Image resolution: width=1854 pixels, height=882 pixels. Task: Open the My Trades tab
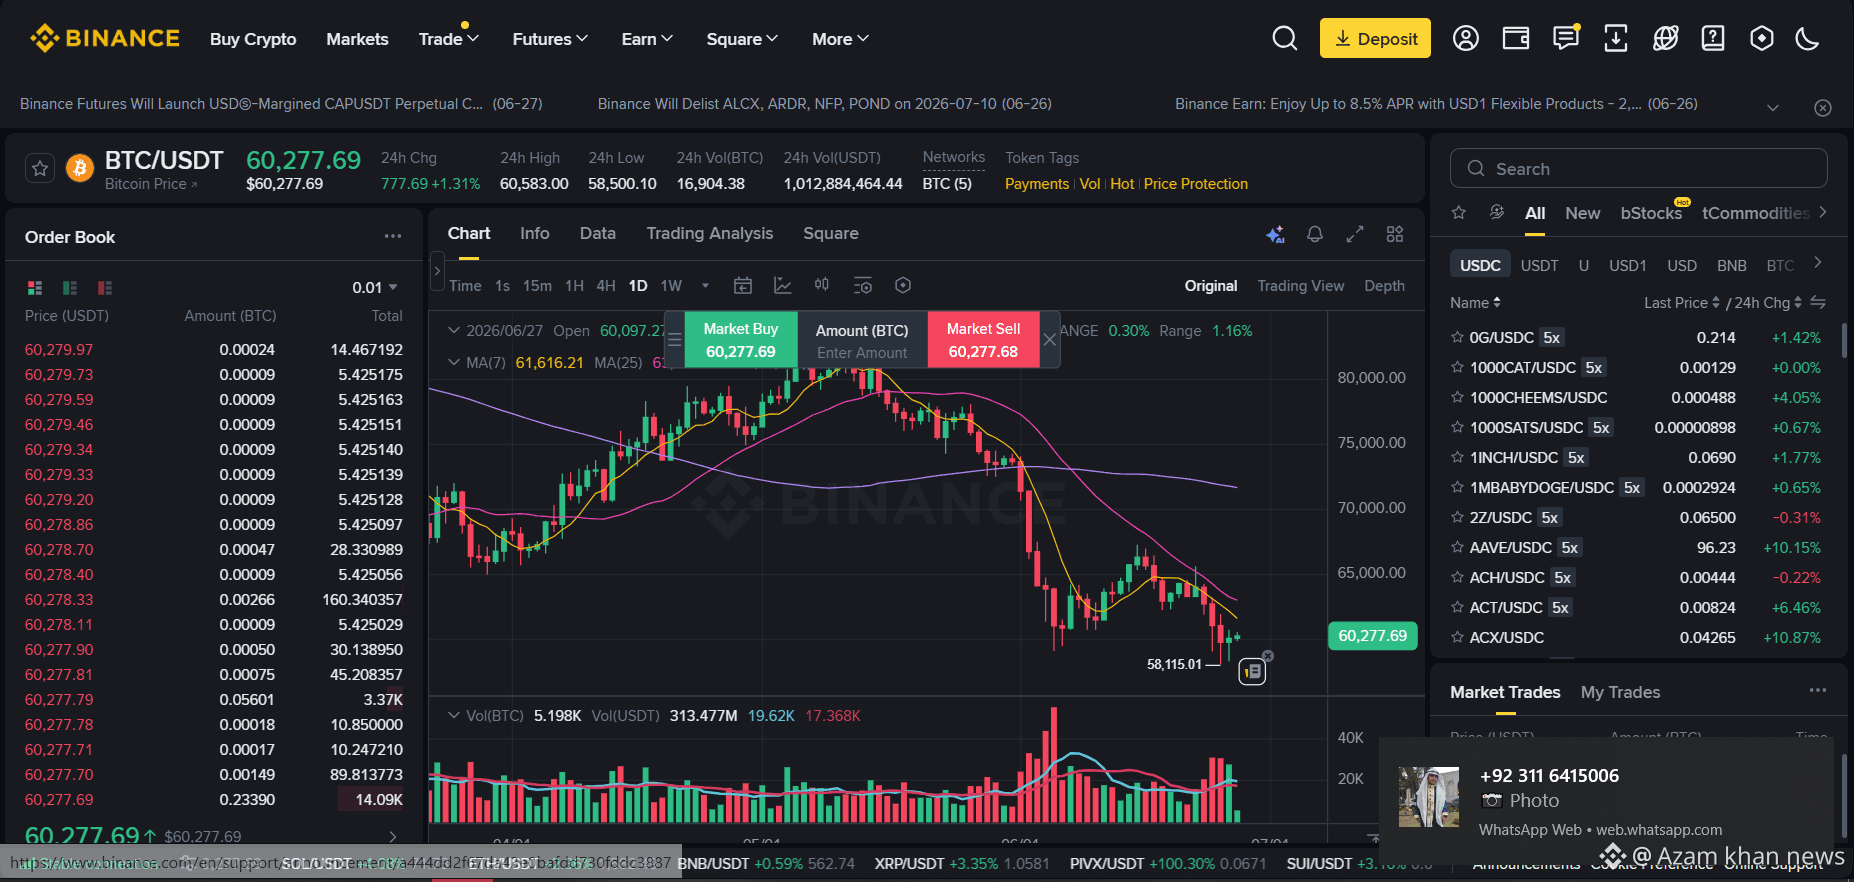pyautogui.click(x=1620, y=692)
